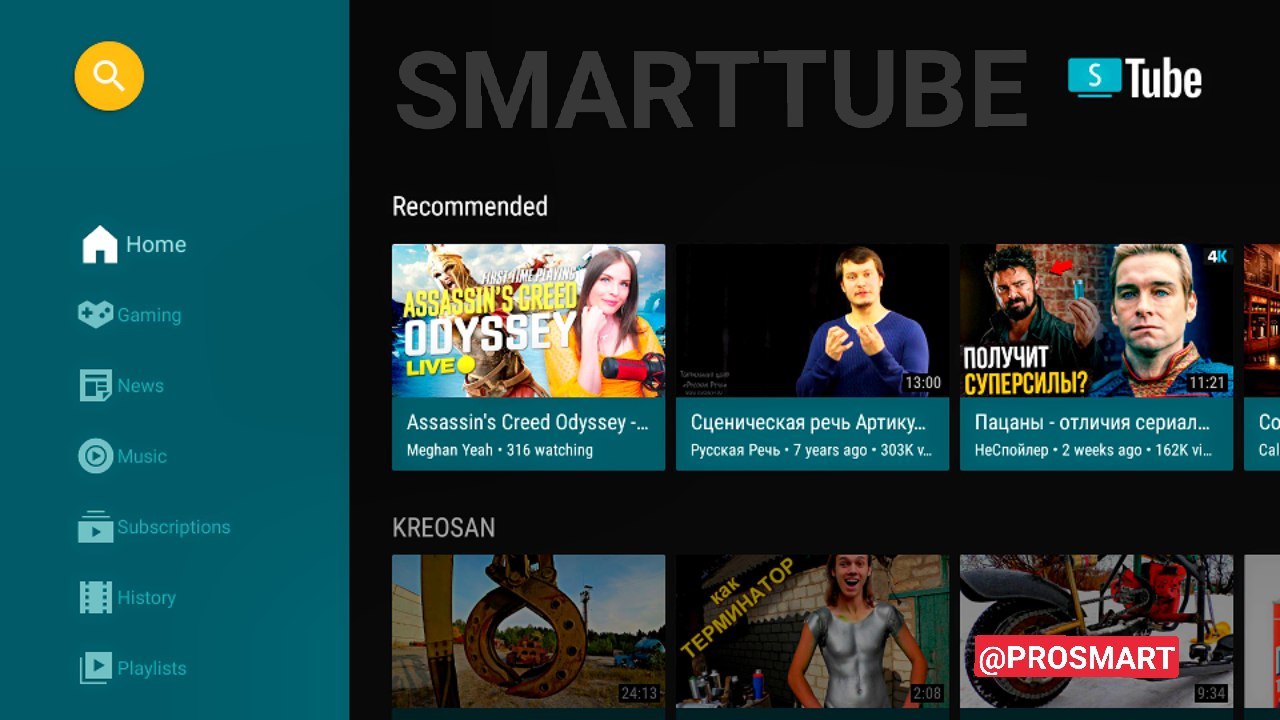Select the 'Assassin's Creed Odyssey -...' title
This screenshot has height=720, width=1280.
coord(528,422)
